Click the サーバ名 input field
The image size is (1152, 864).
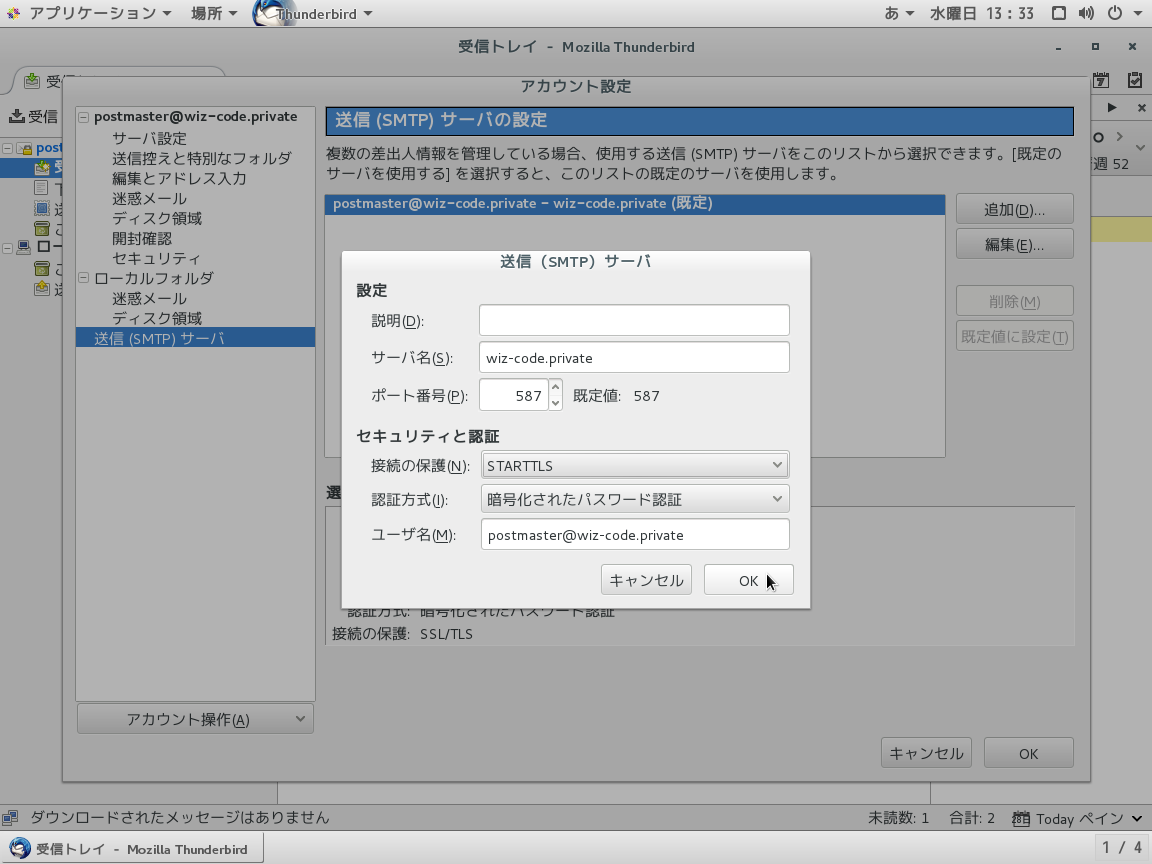[x=635, y=357]
